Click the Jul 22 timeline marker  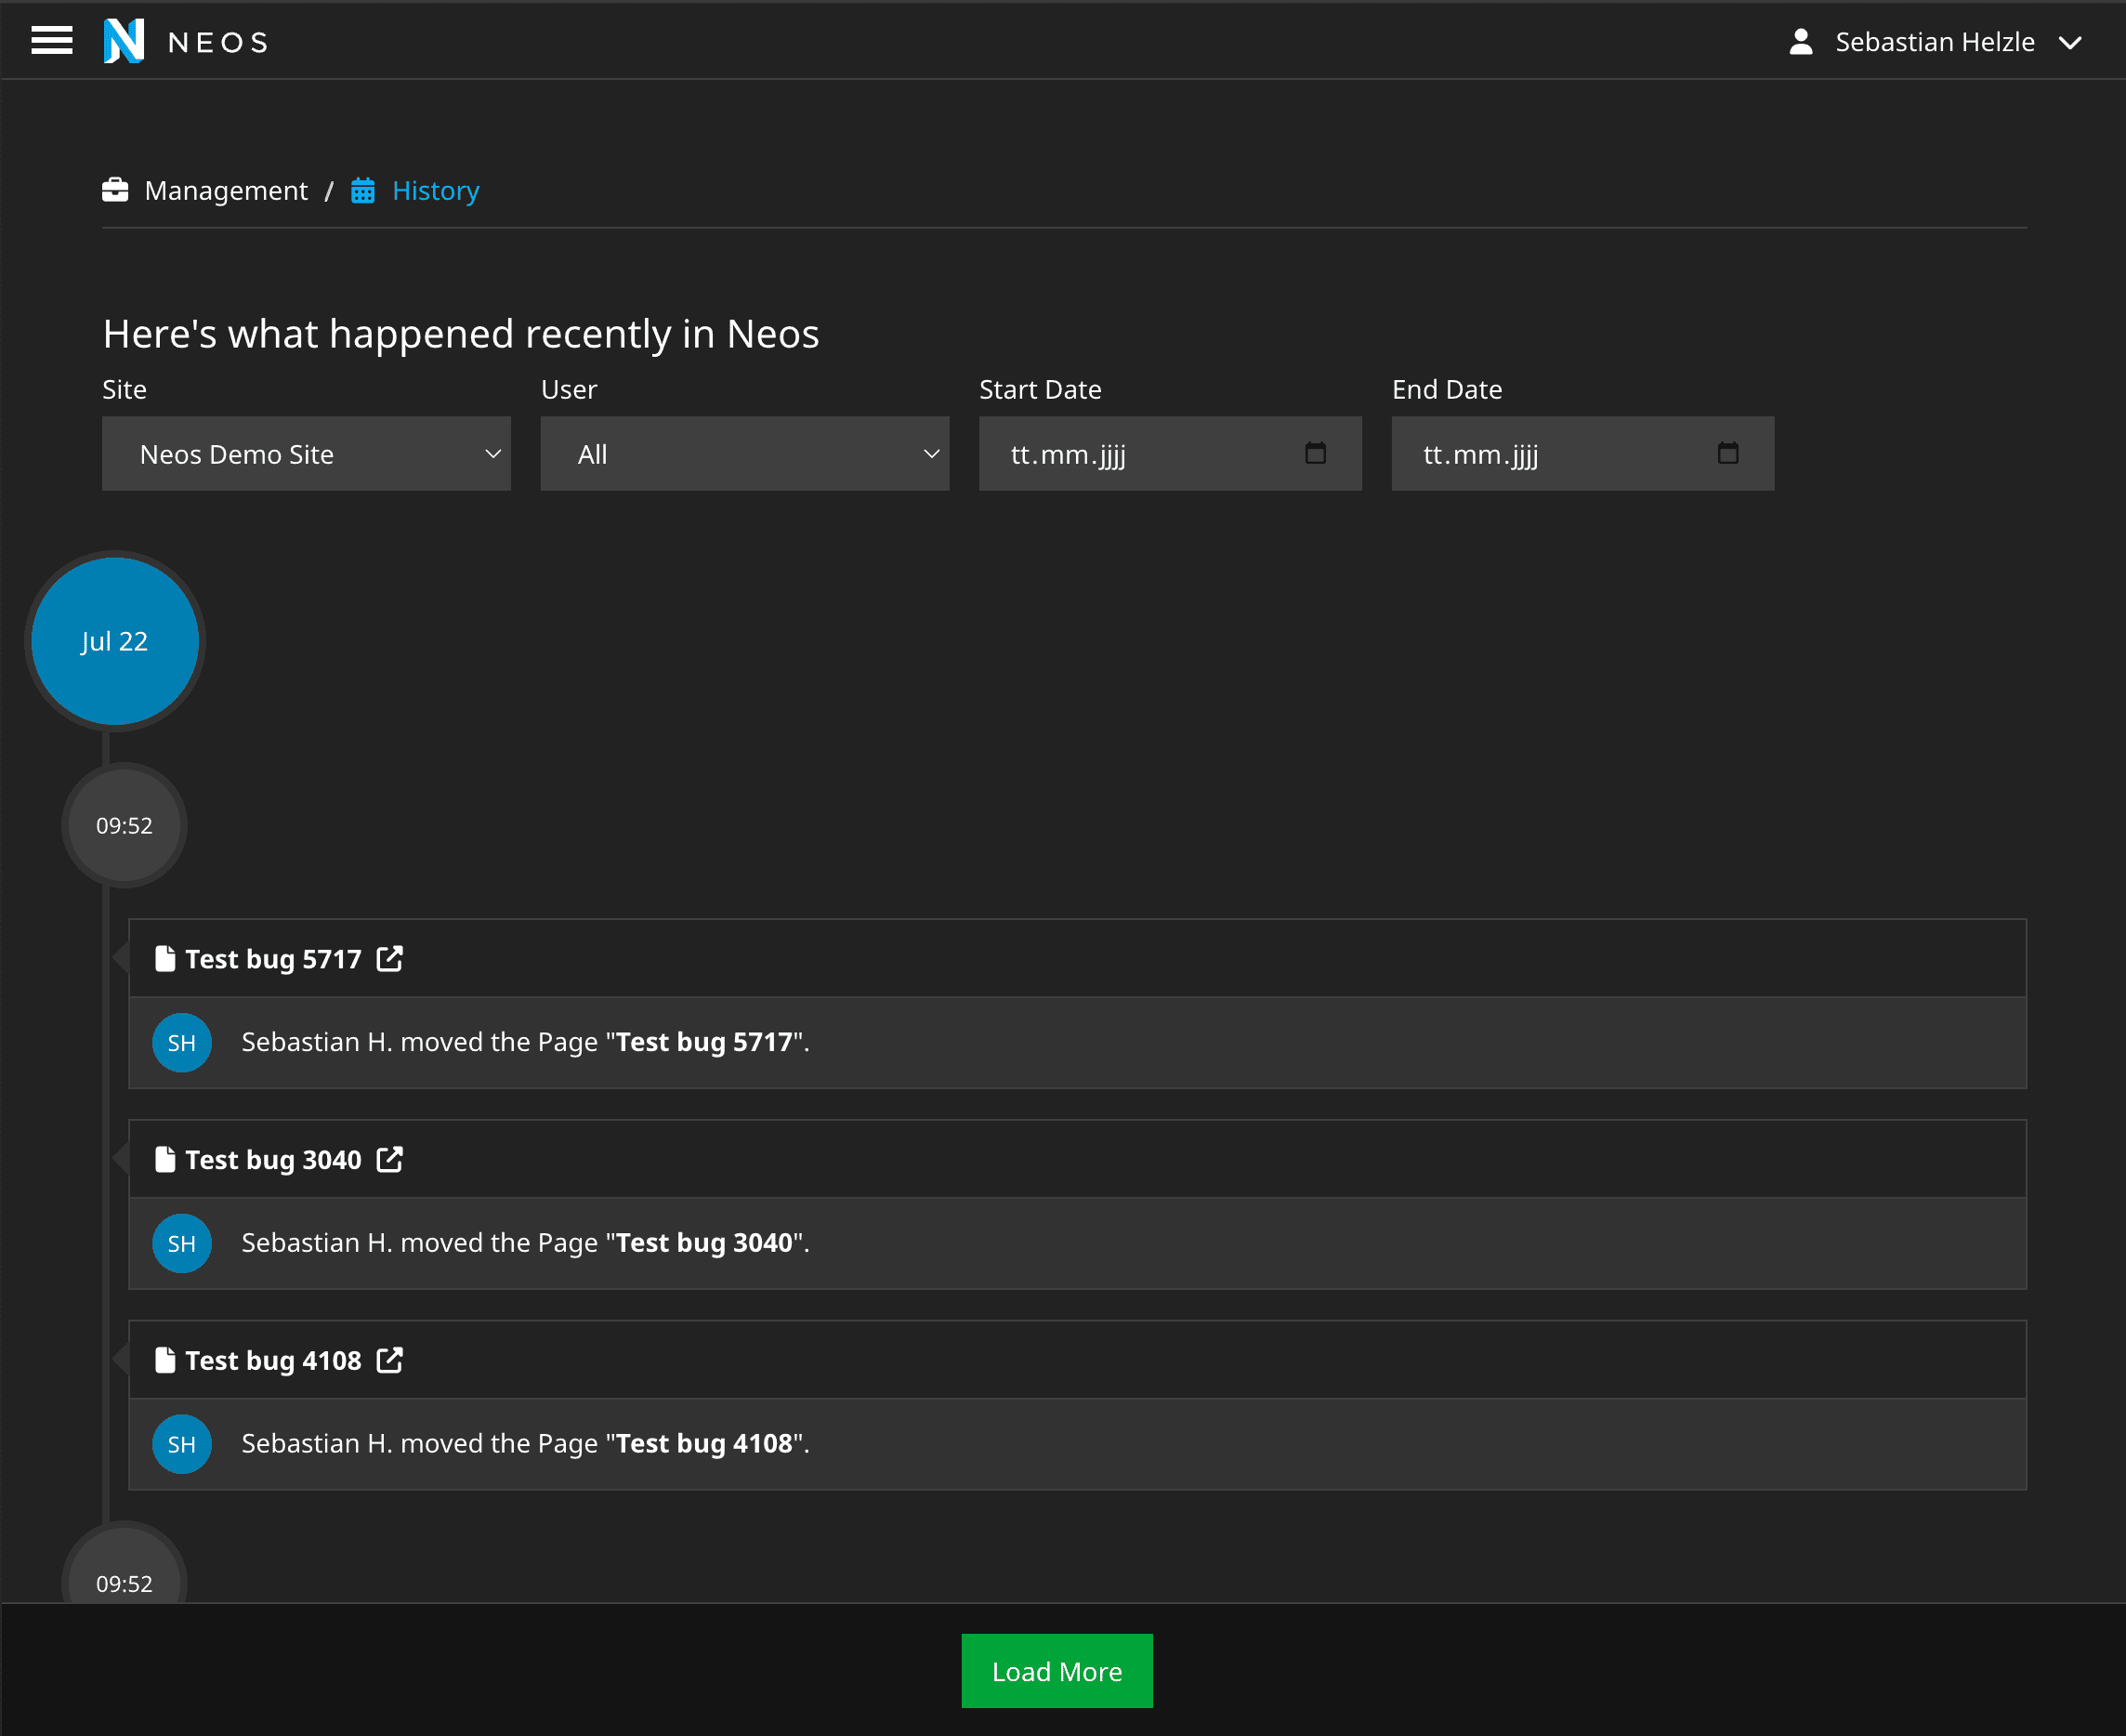tap(115, 641)
